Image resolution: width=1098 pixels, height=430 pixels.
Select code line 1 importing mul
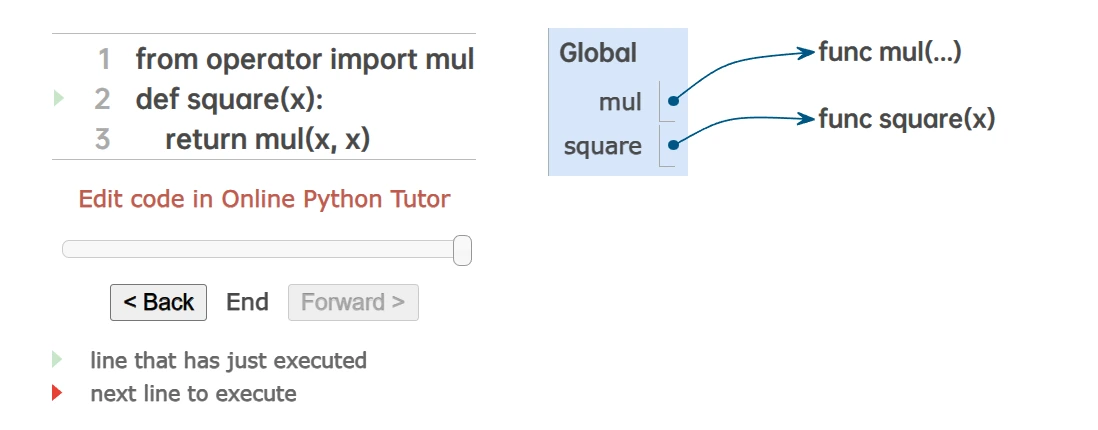[304, 60]
